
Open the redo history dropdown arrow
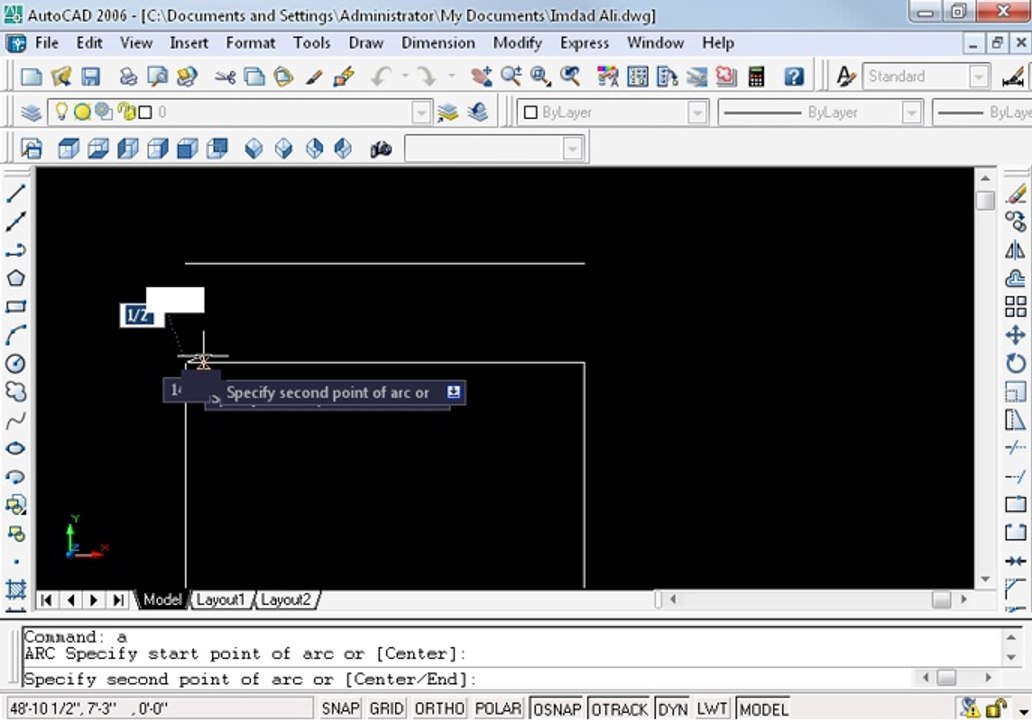pyautogui.click(x=452, y=76)
